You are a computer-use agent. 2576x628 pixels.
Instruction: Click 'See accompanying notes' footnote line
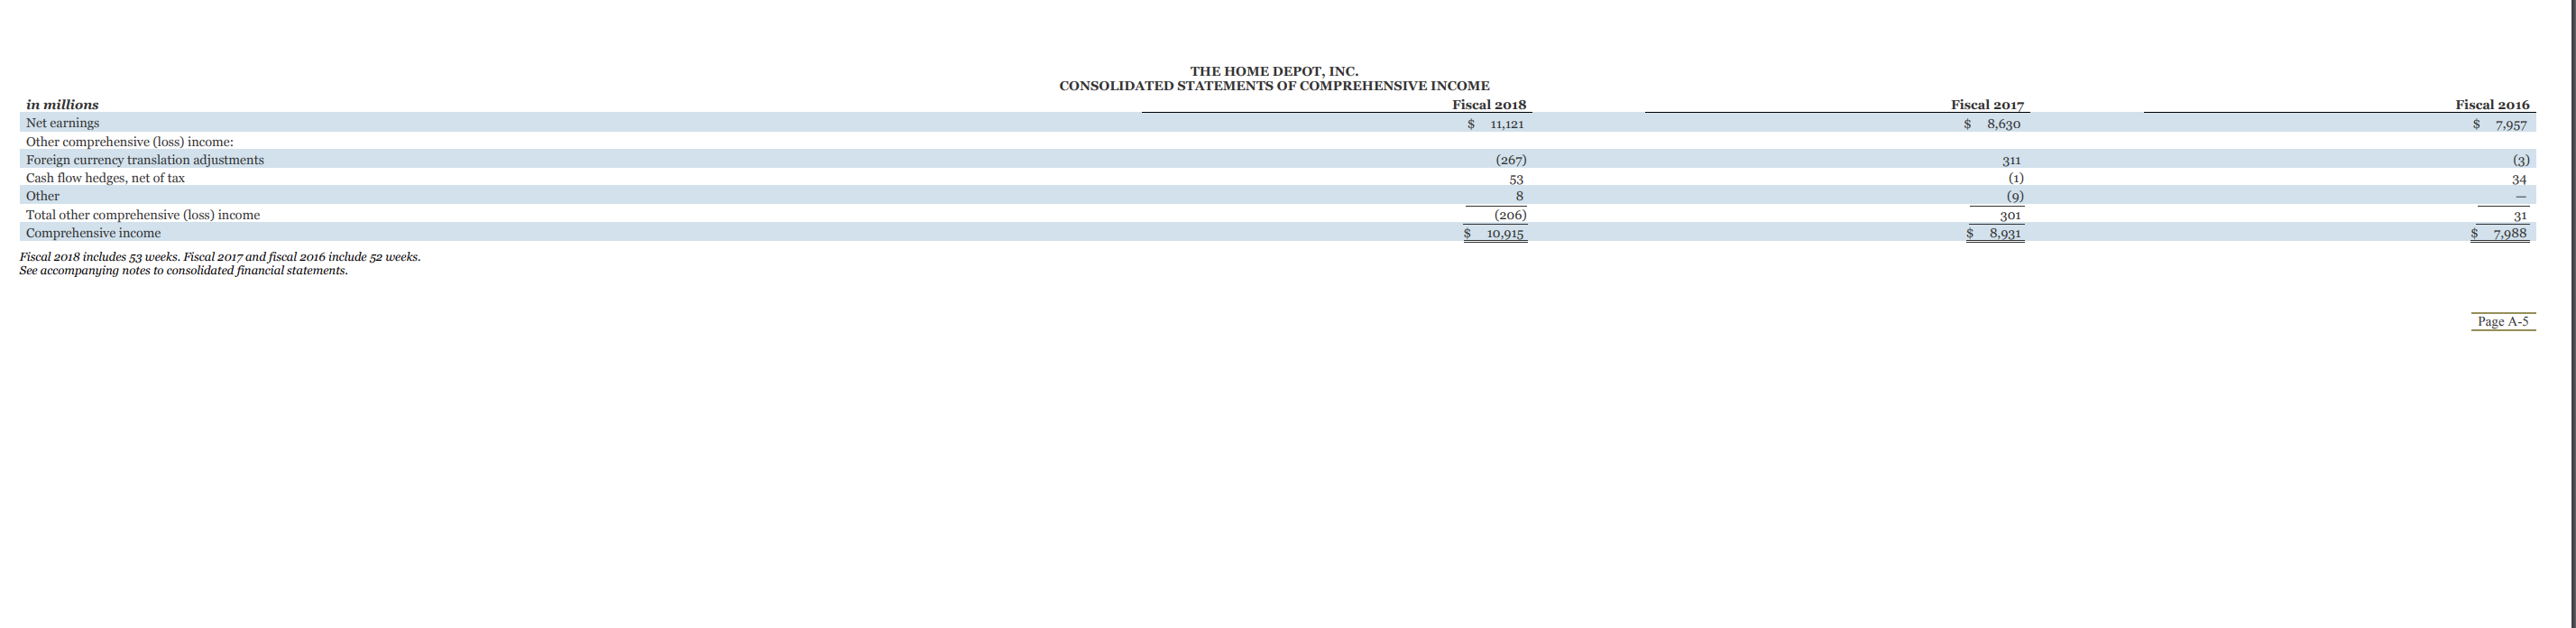coord(184,271)
